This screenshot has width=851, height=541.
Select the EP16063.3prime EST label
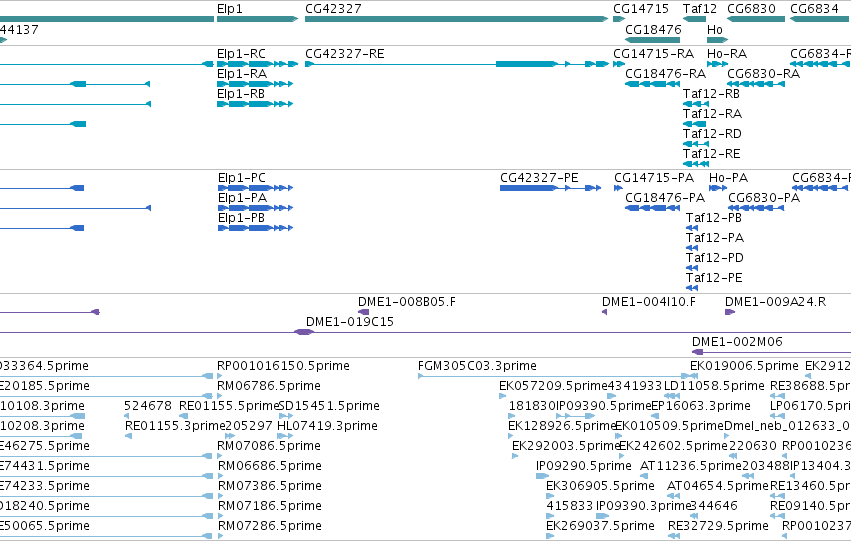coord(701,406)
